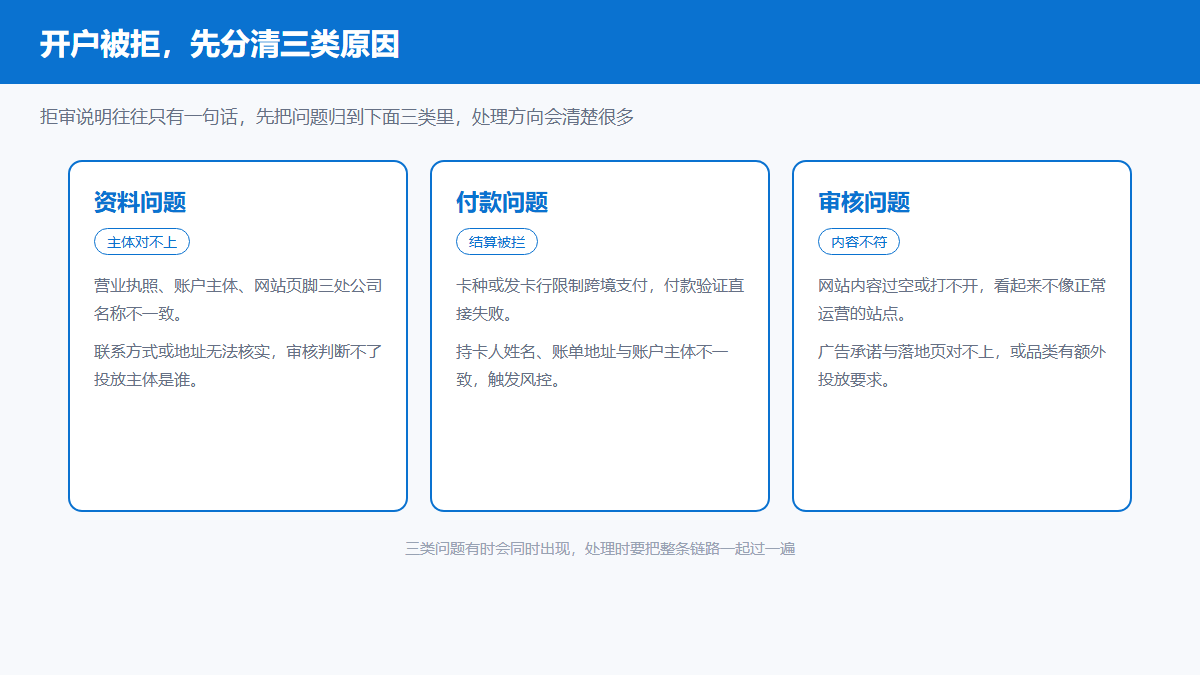The width and height of the screenshot is (1200, 675).
Task: Click the 内容不符 tag pill
Action: click(x=859, y=242)
